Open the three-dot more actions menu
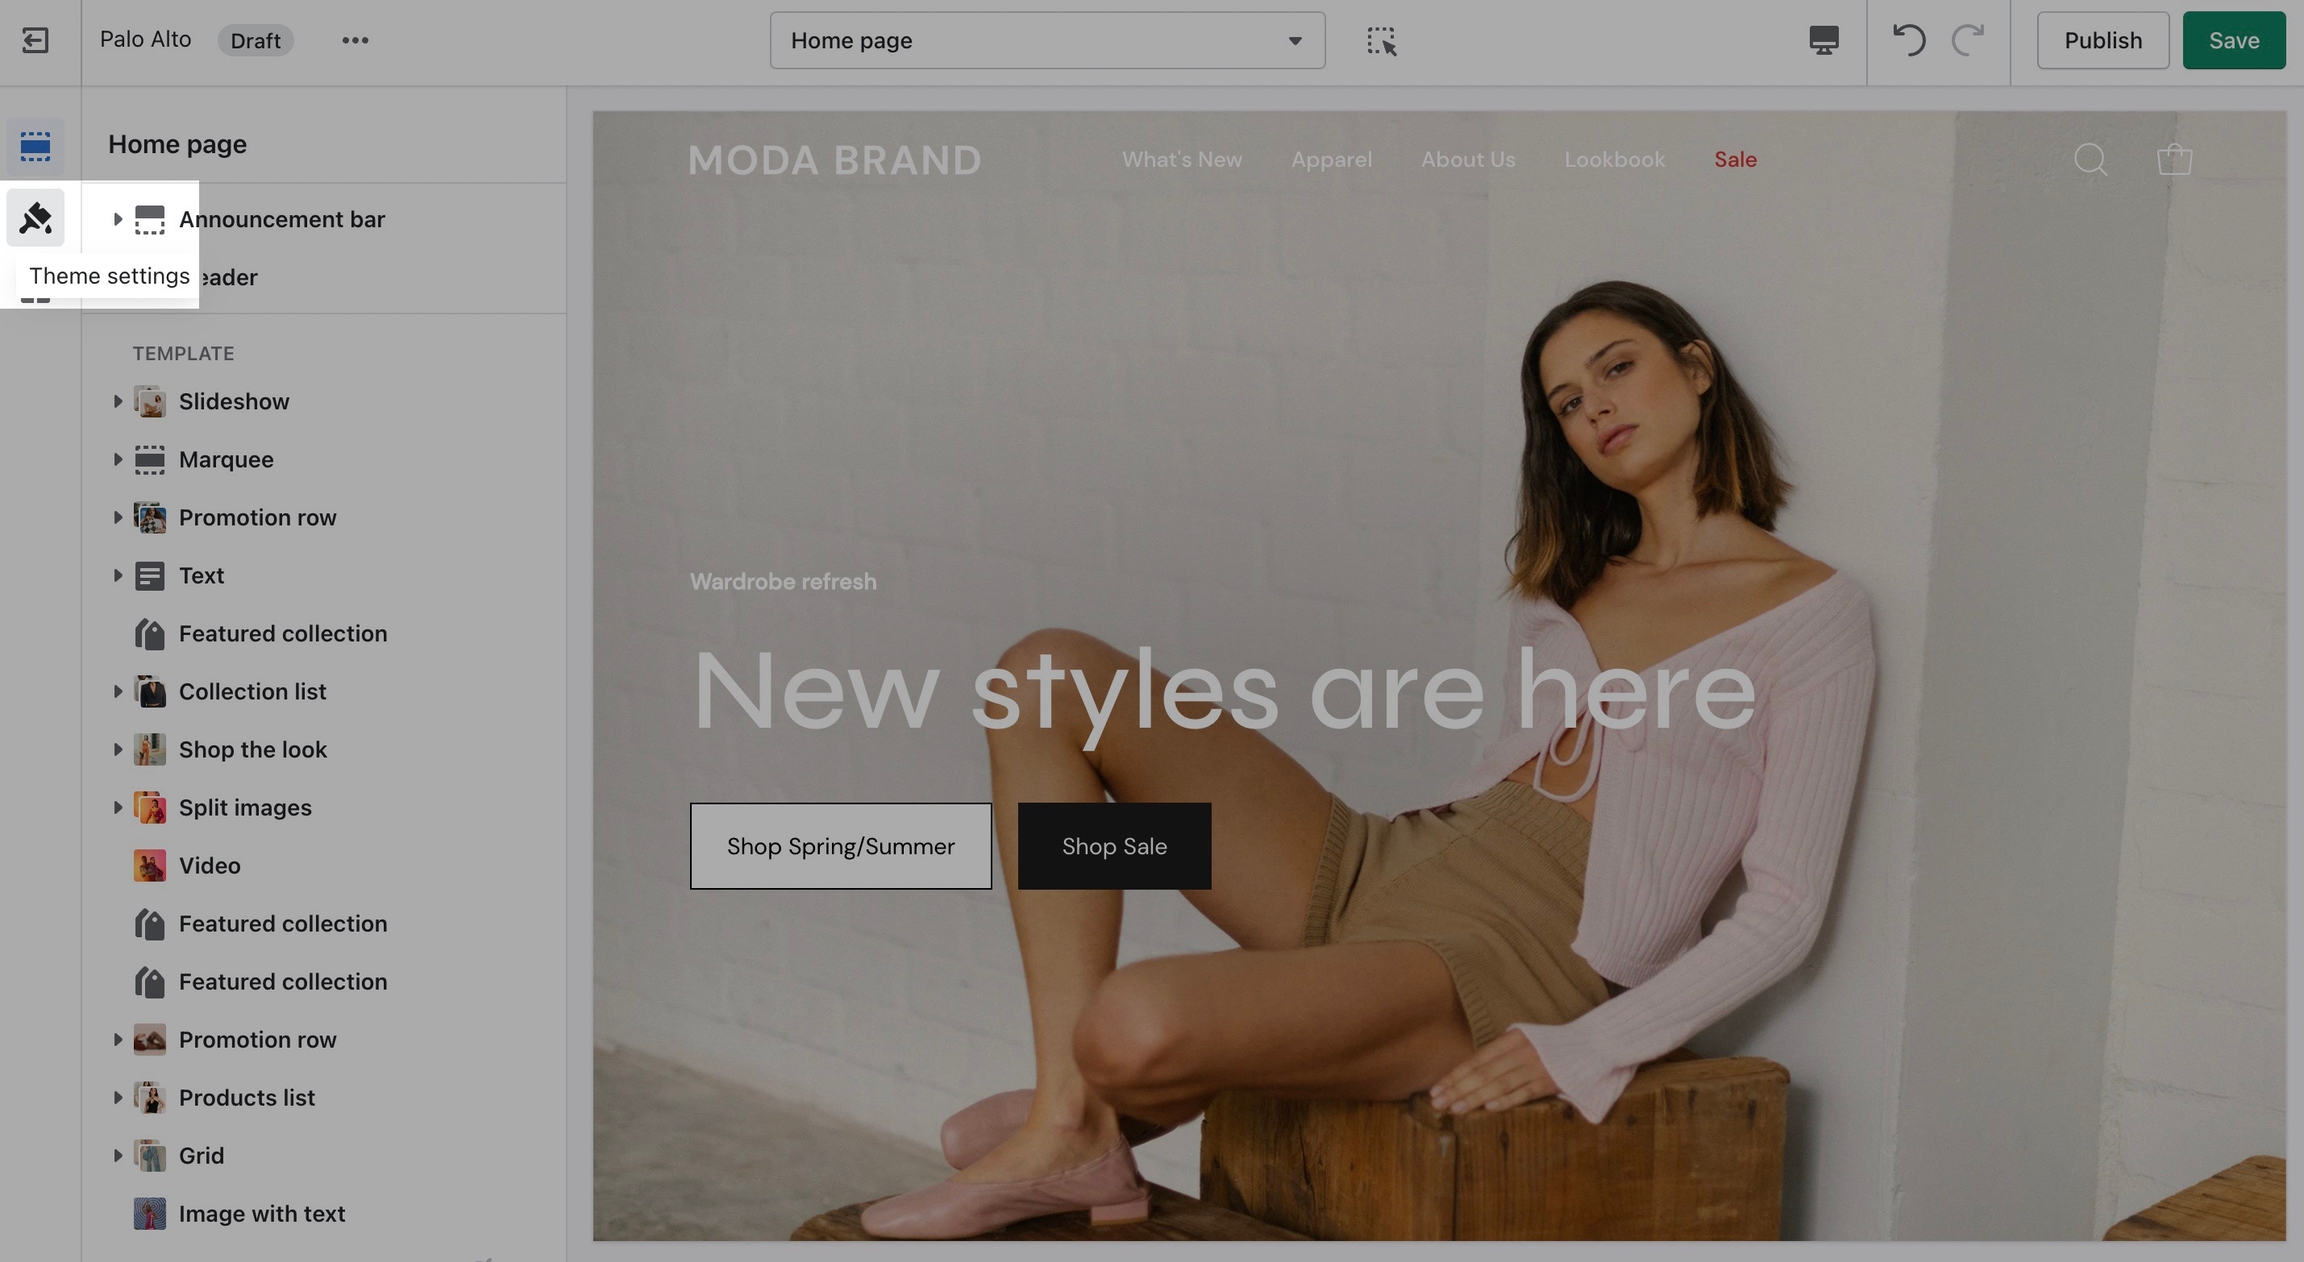Image resolution: width=2304 pixels, height=1262 pixels. (355, 40)
